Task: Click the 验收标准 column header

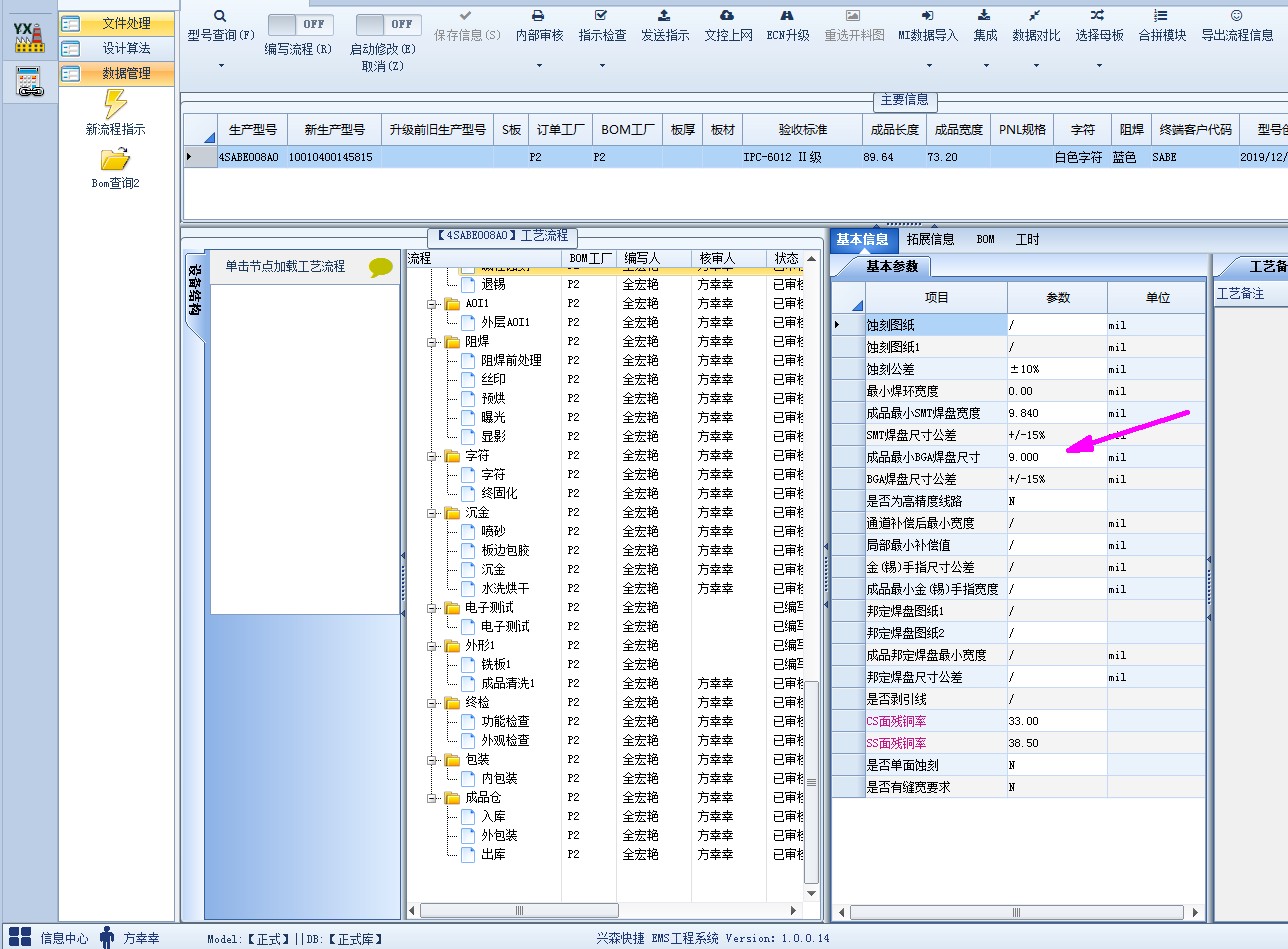Action: (802, 130)
